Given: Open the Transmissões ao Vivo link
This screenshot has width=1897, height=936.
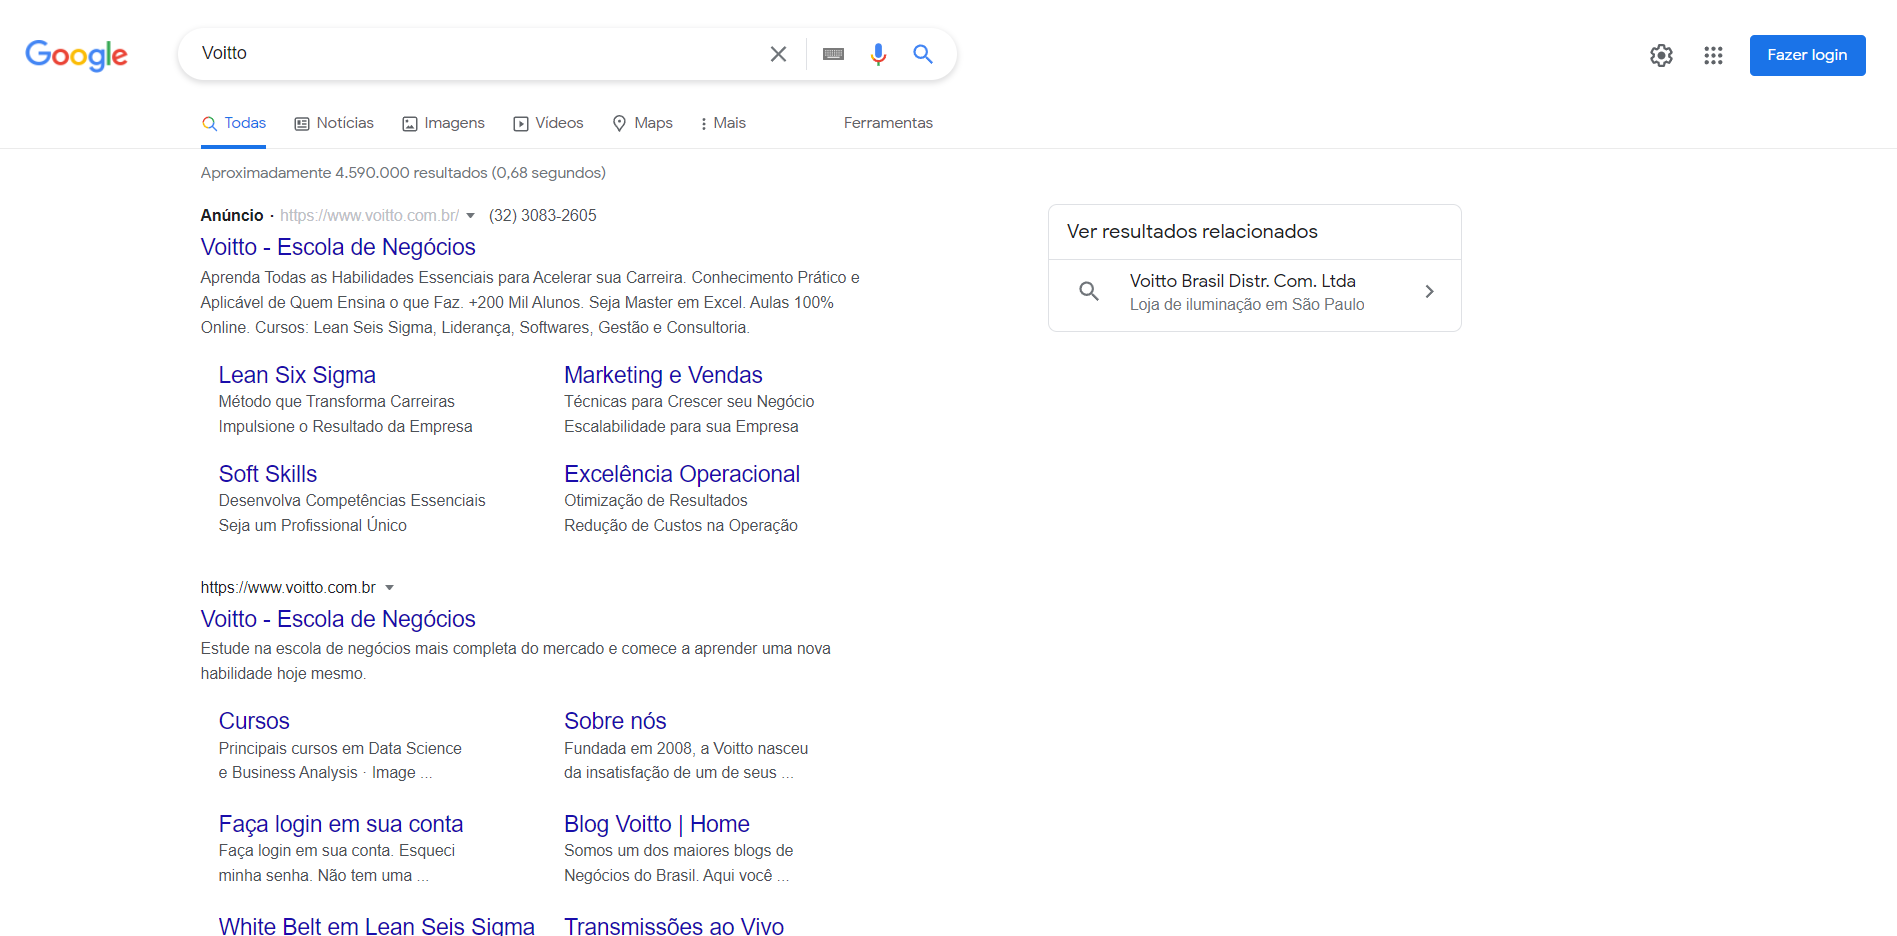Looking at the screenshot, I should tap(674, 926).
